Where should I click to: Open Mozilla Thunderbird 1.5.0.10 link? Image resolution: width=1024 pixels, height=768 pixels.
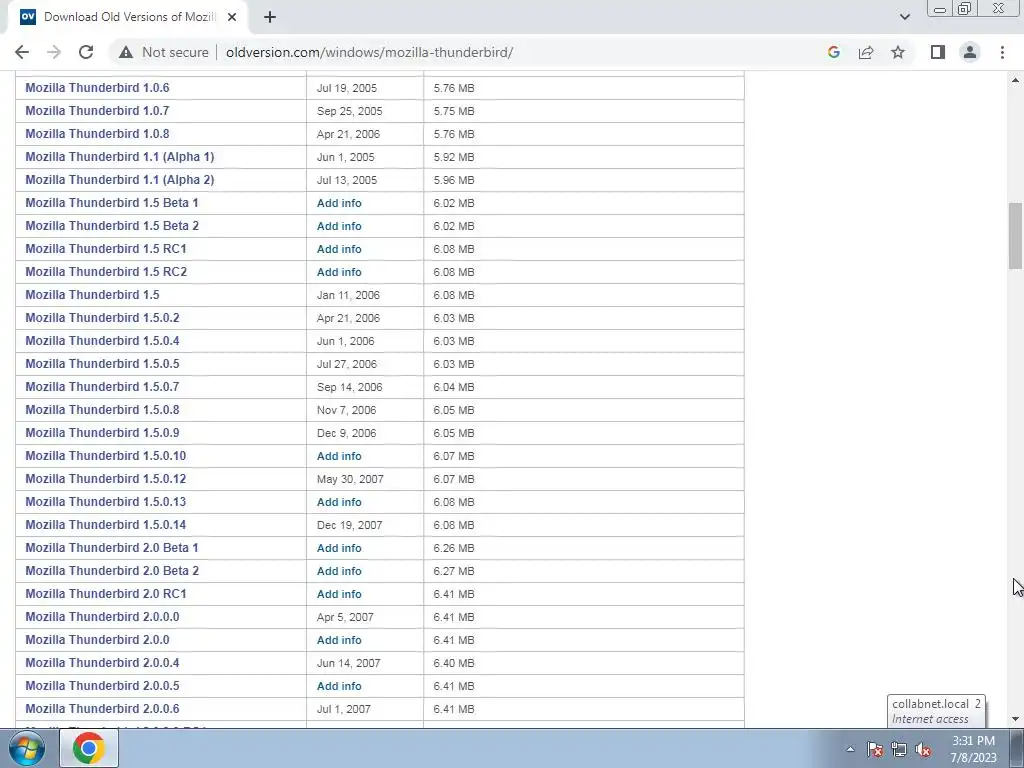click(x=106, y=456)
